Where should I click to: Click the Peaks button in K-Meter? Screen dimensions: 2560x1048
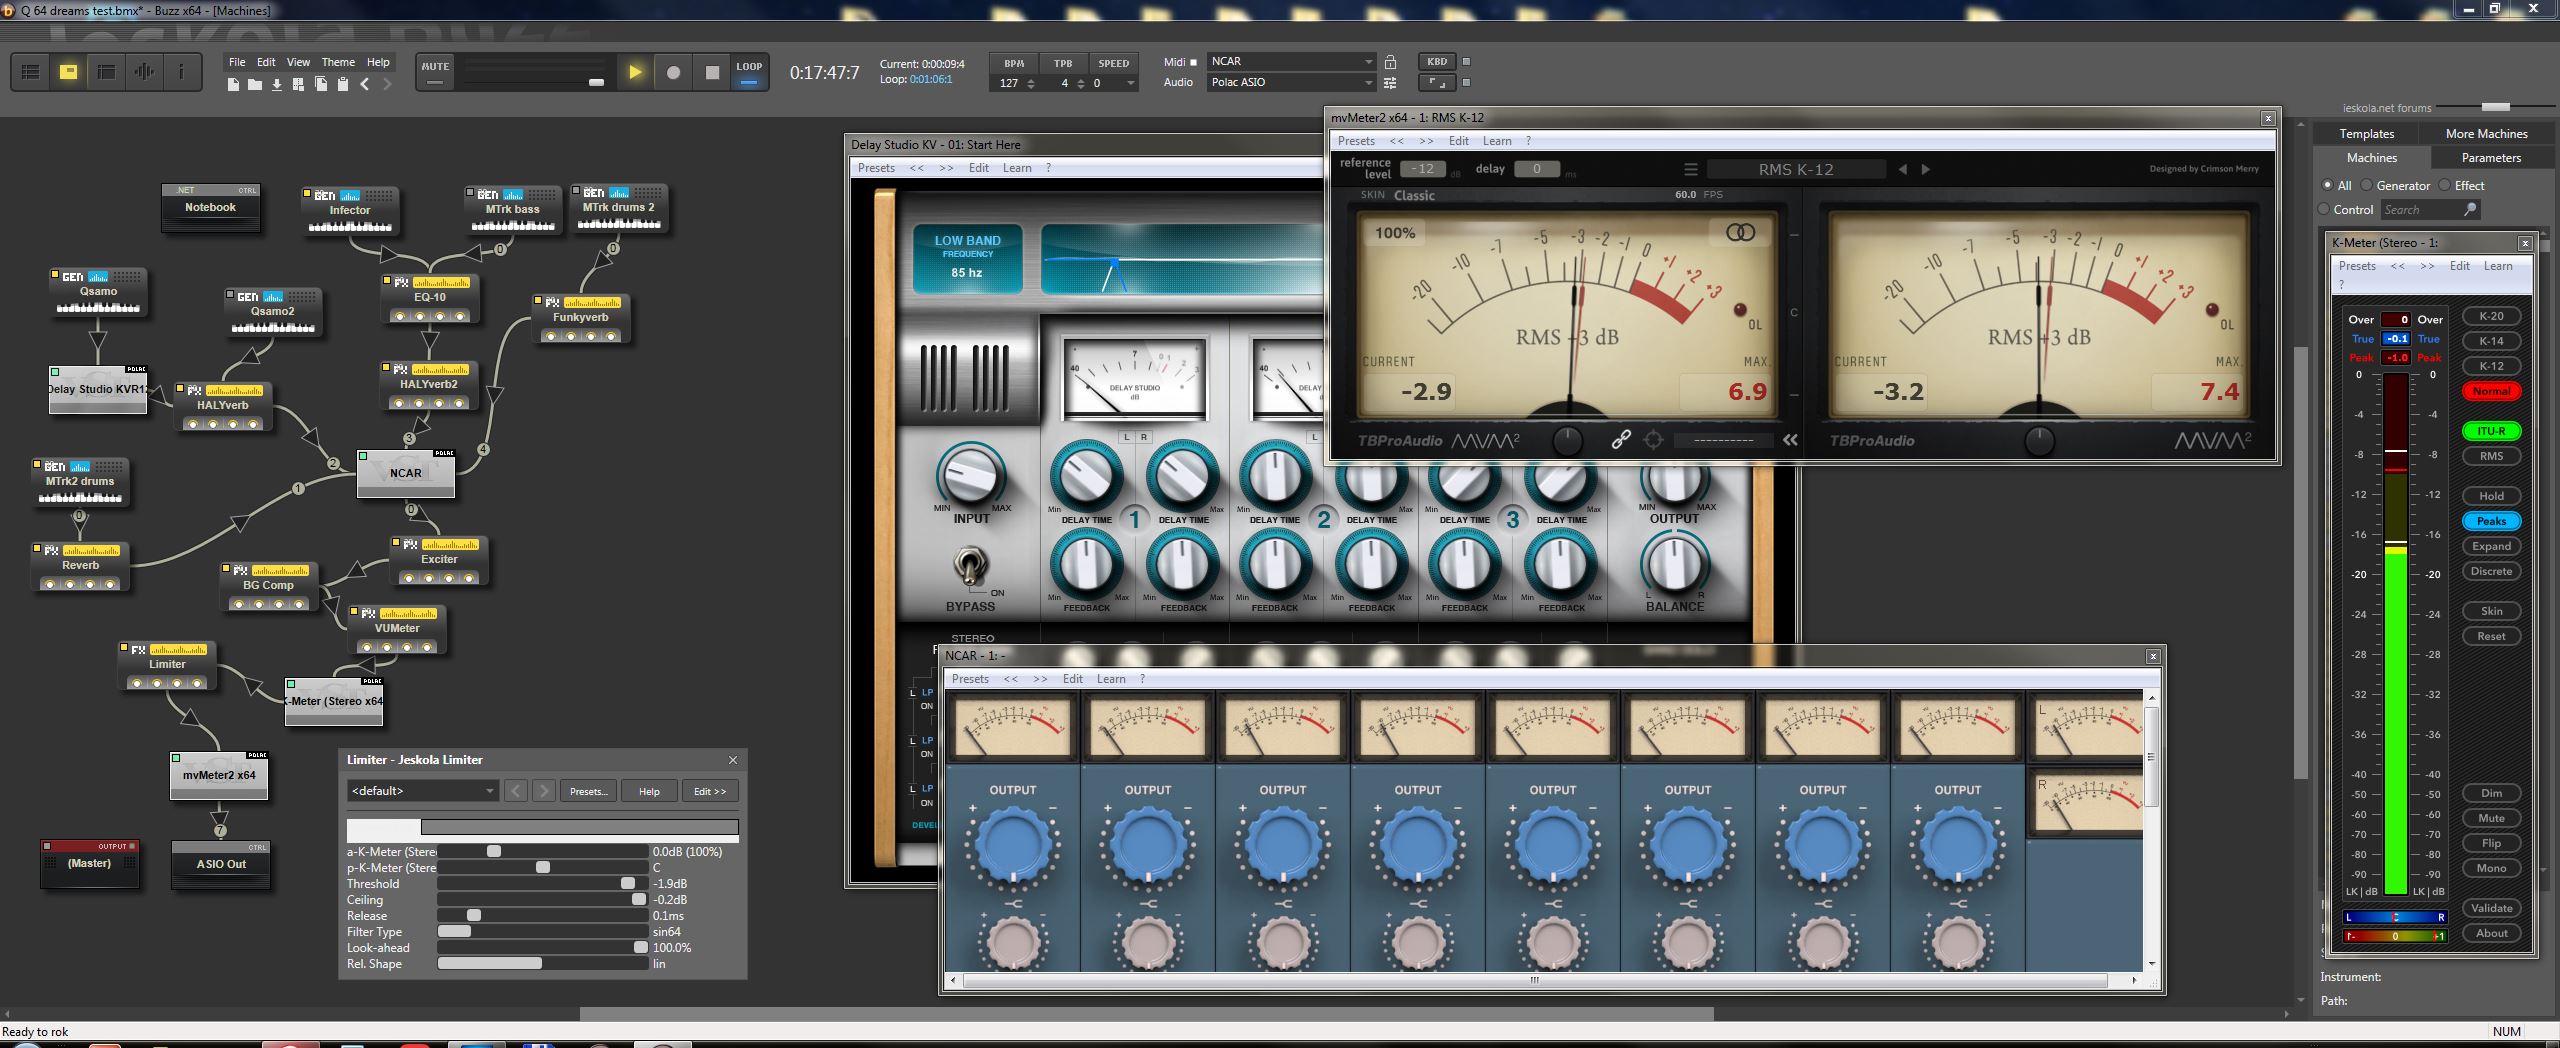[x=2491, y=521]
